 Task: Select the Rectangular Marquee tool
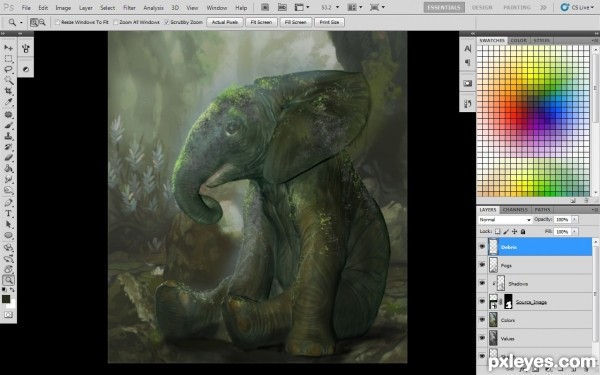tap(8, 59)
